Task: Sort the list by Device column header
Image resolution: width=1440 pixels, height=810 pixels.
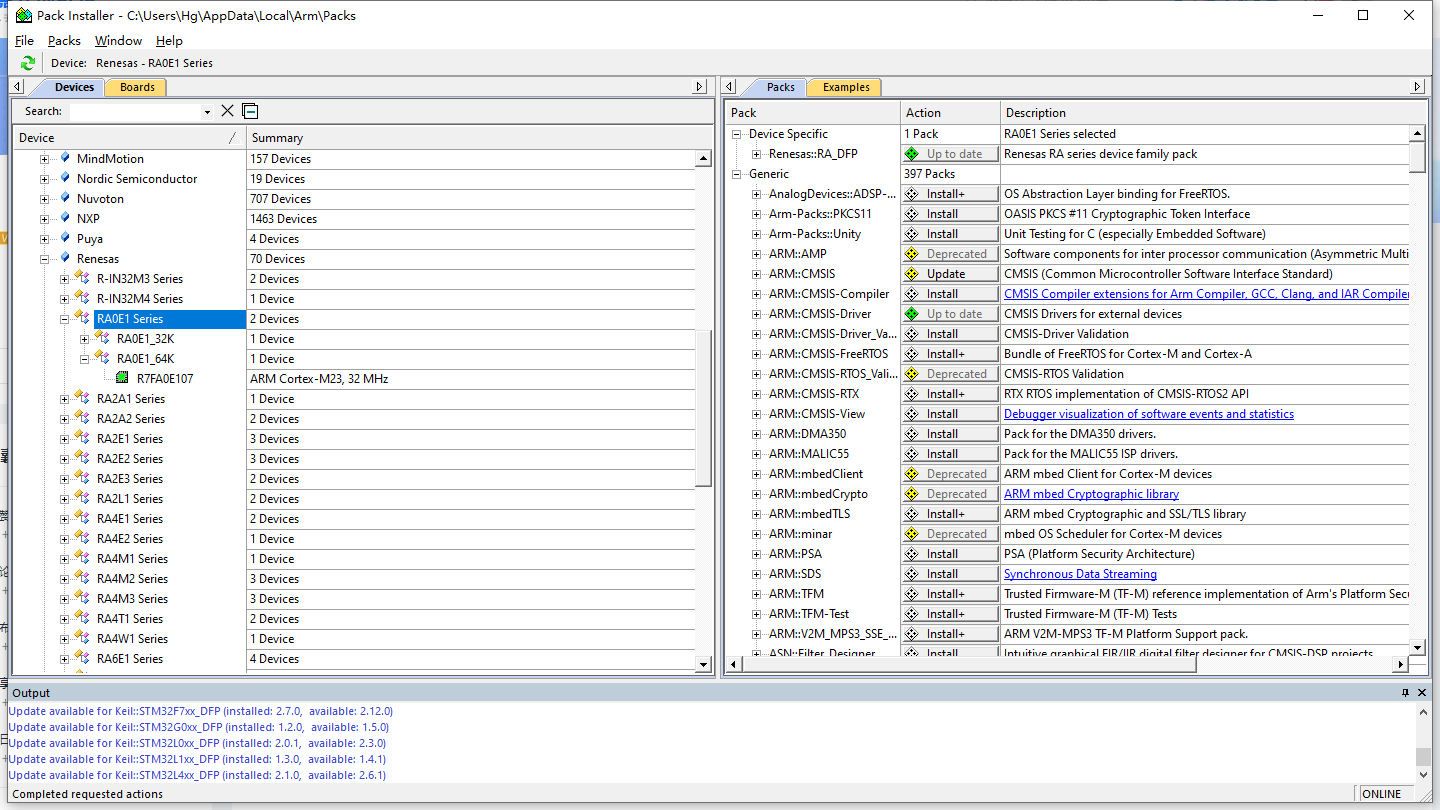Action: tap(37, 138)
